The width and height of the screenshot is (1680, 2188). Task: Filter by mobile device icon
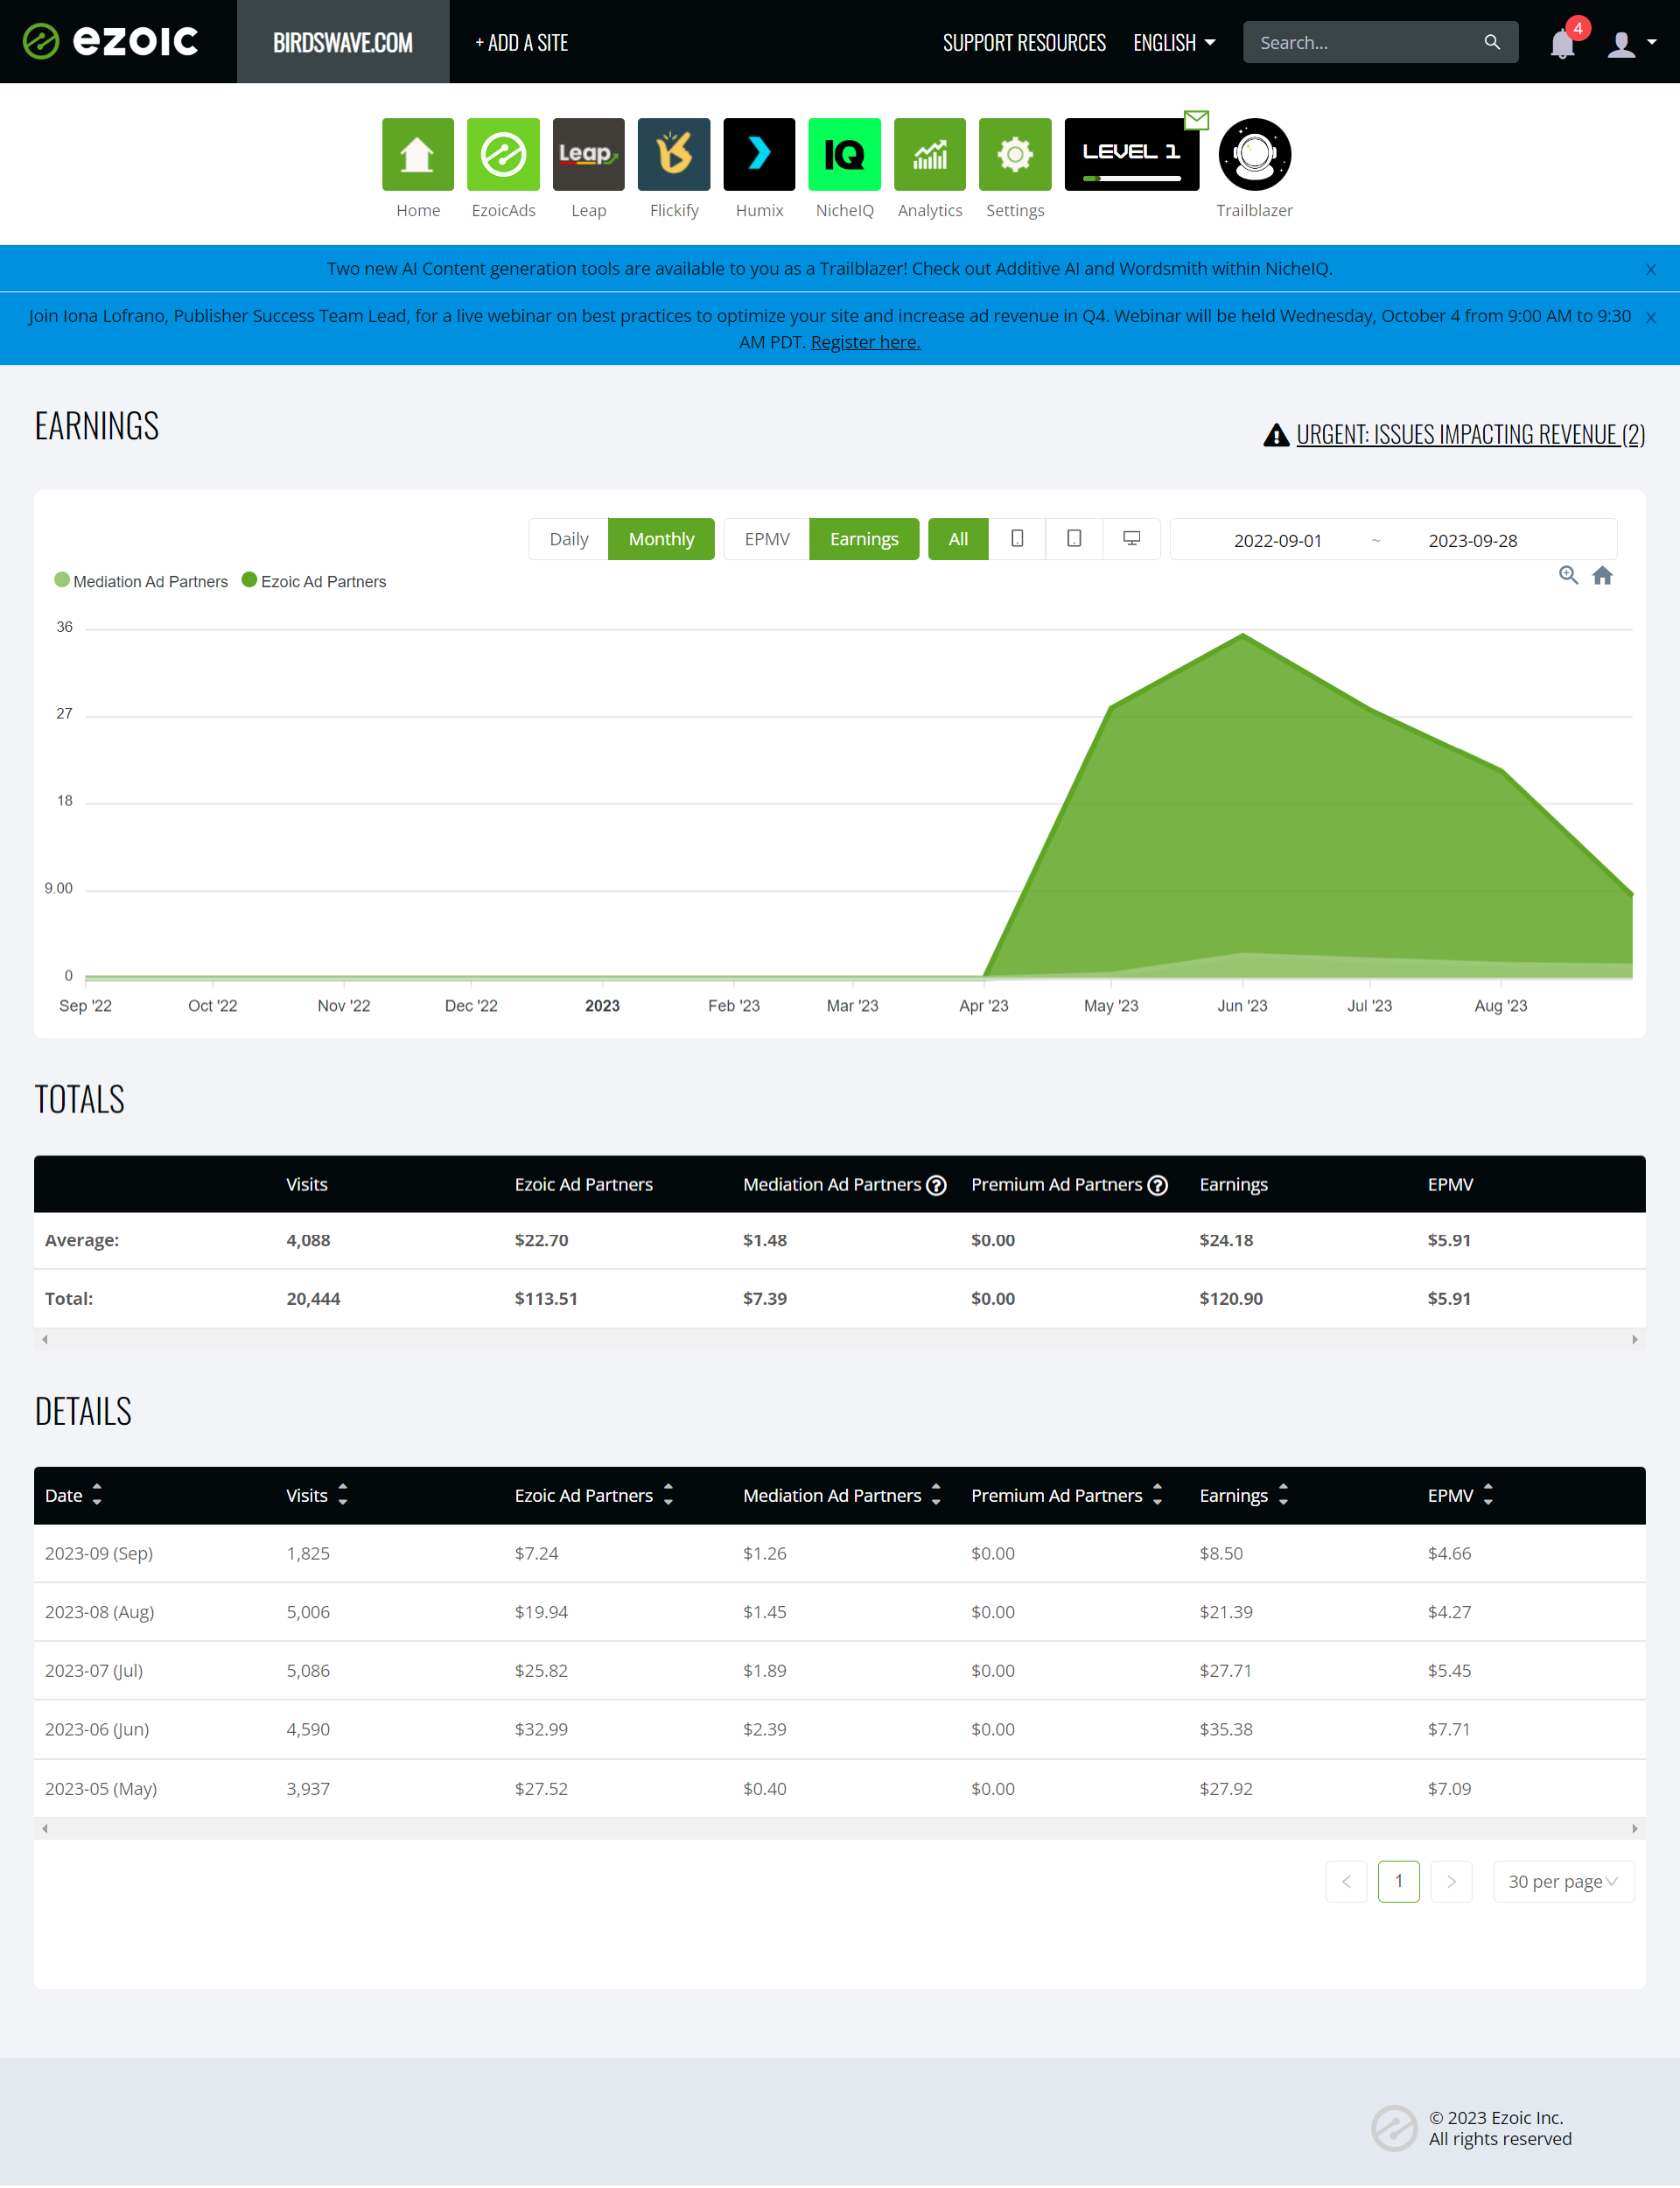[x=1017, y=539]
